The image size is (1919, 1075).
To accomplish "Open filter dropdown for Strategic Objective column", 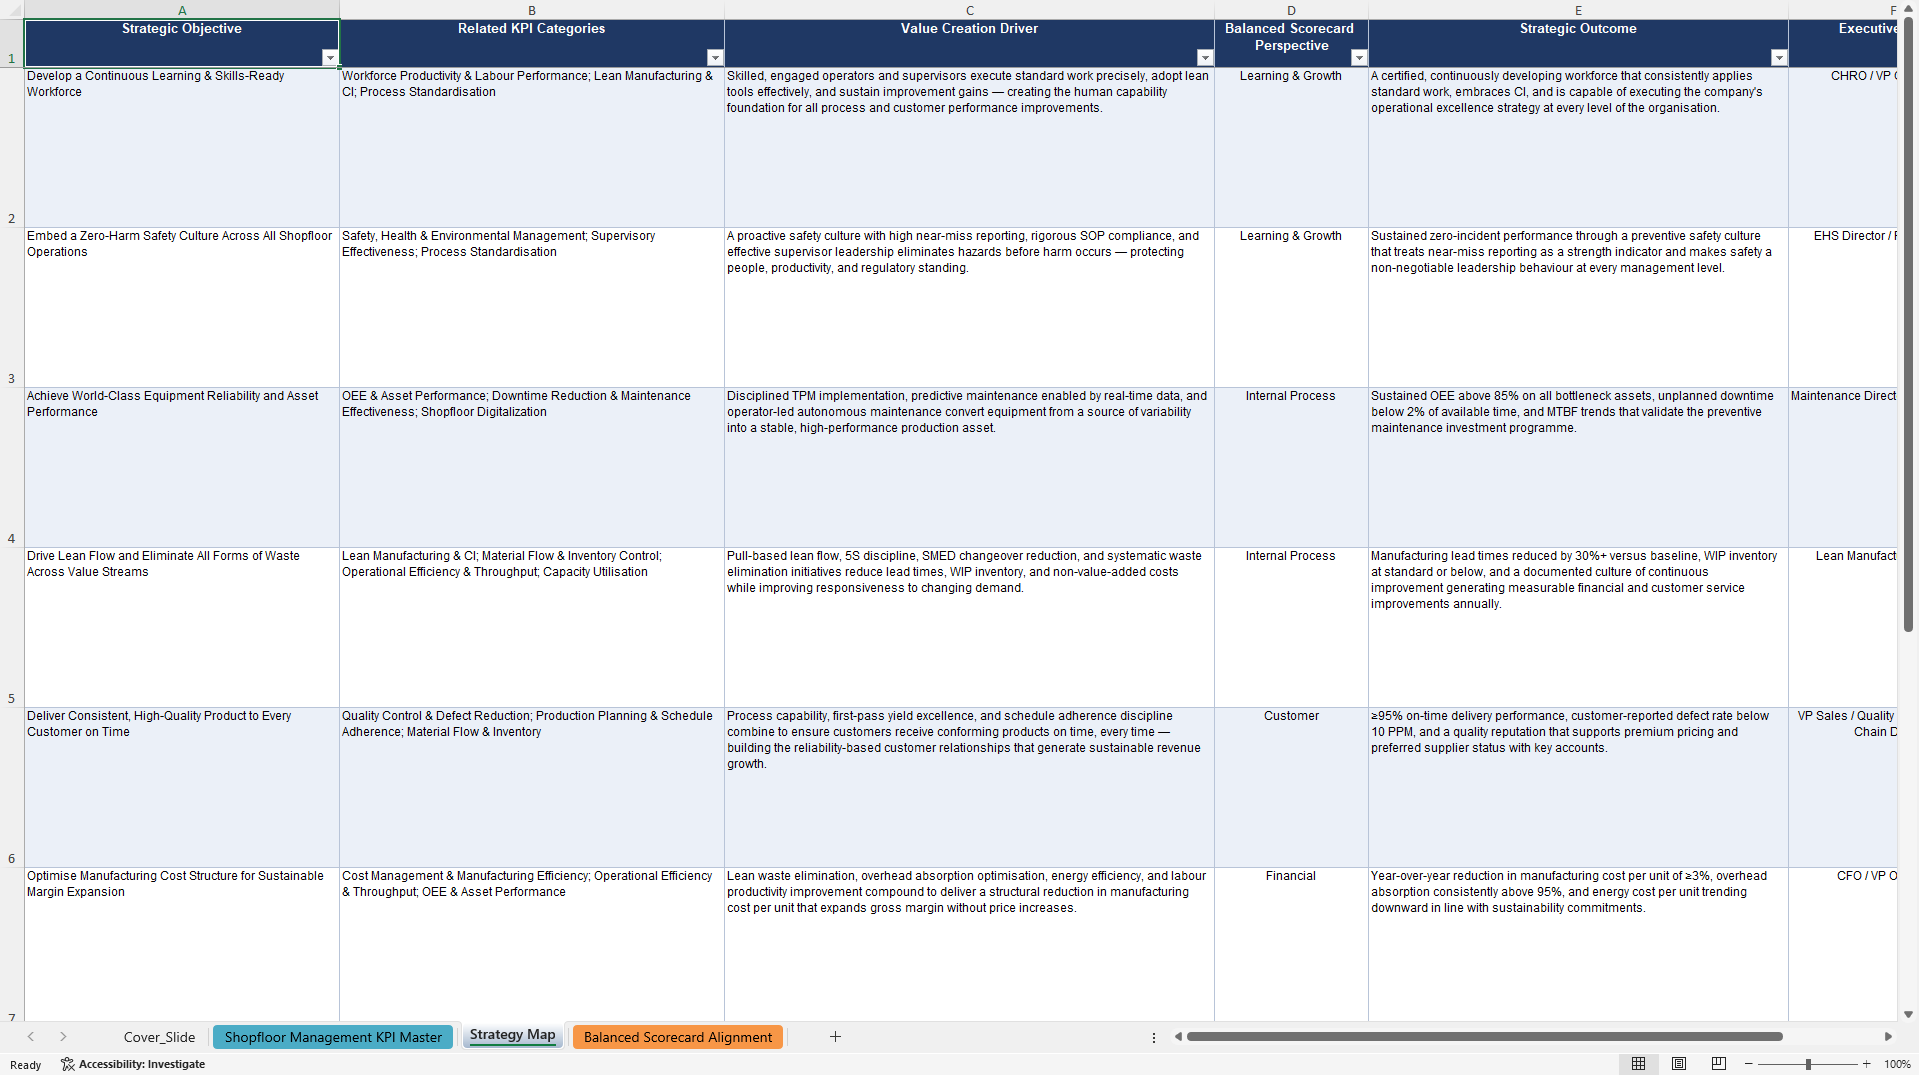I will (x=329, y=58).
